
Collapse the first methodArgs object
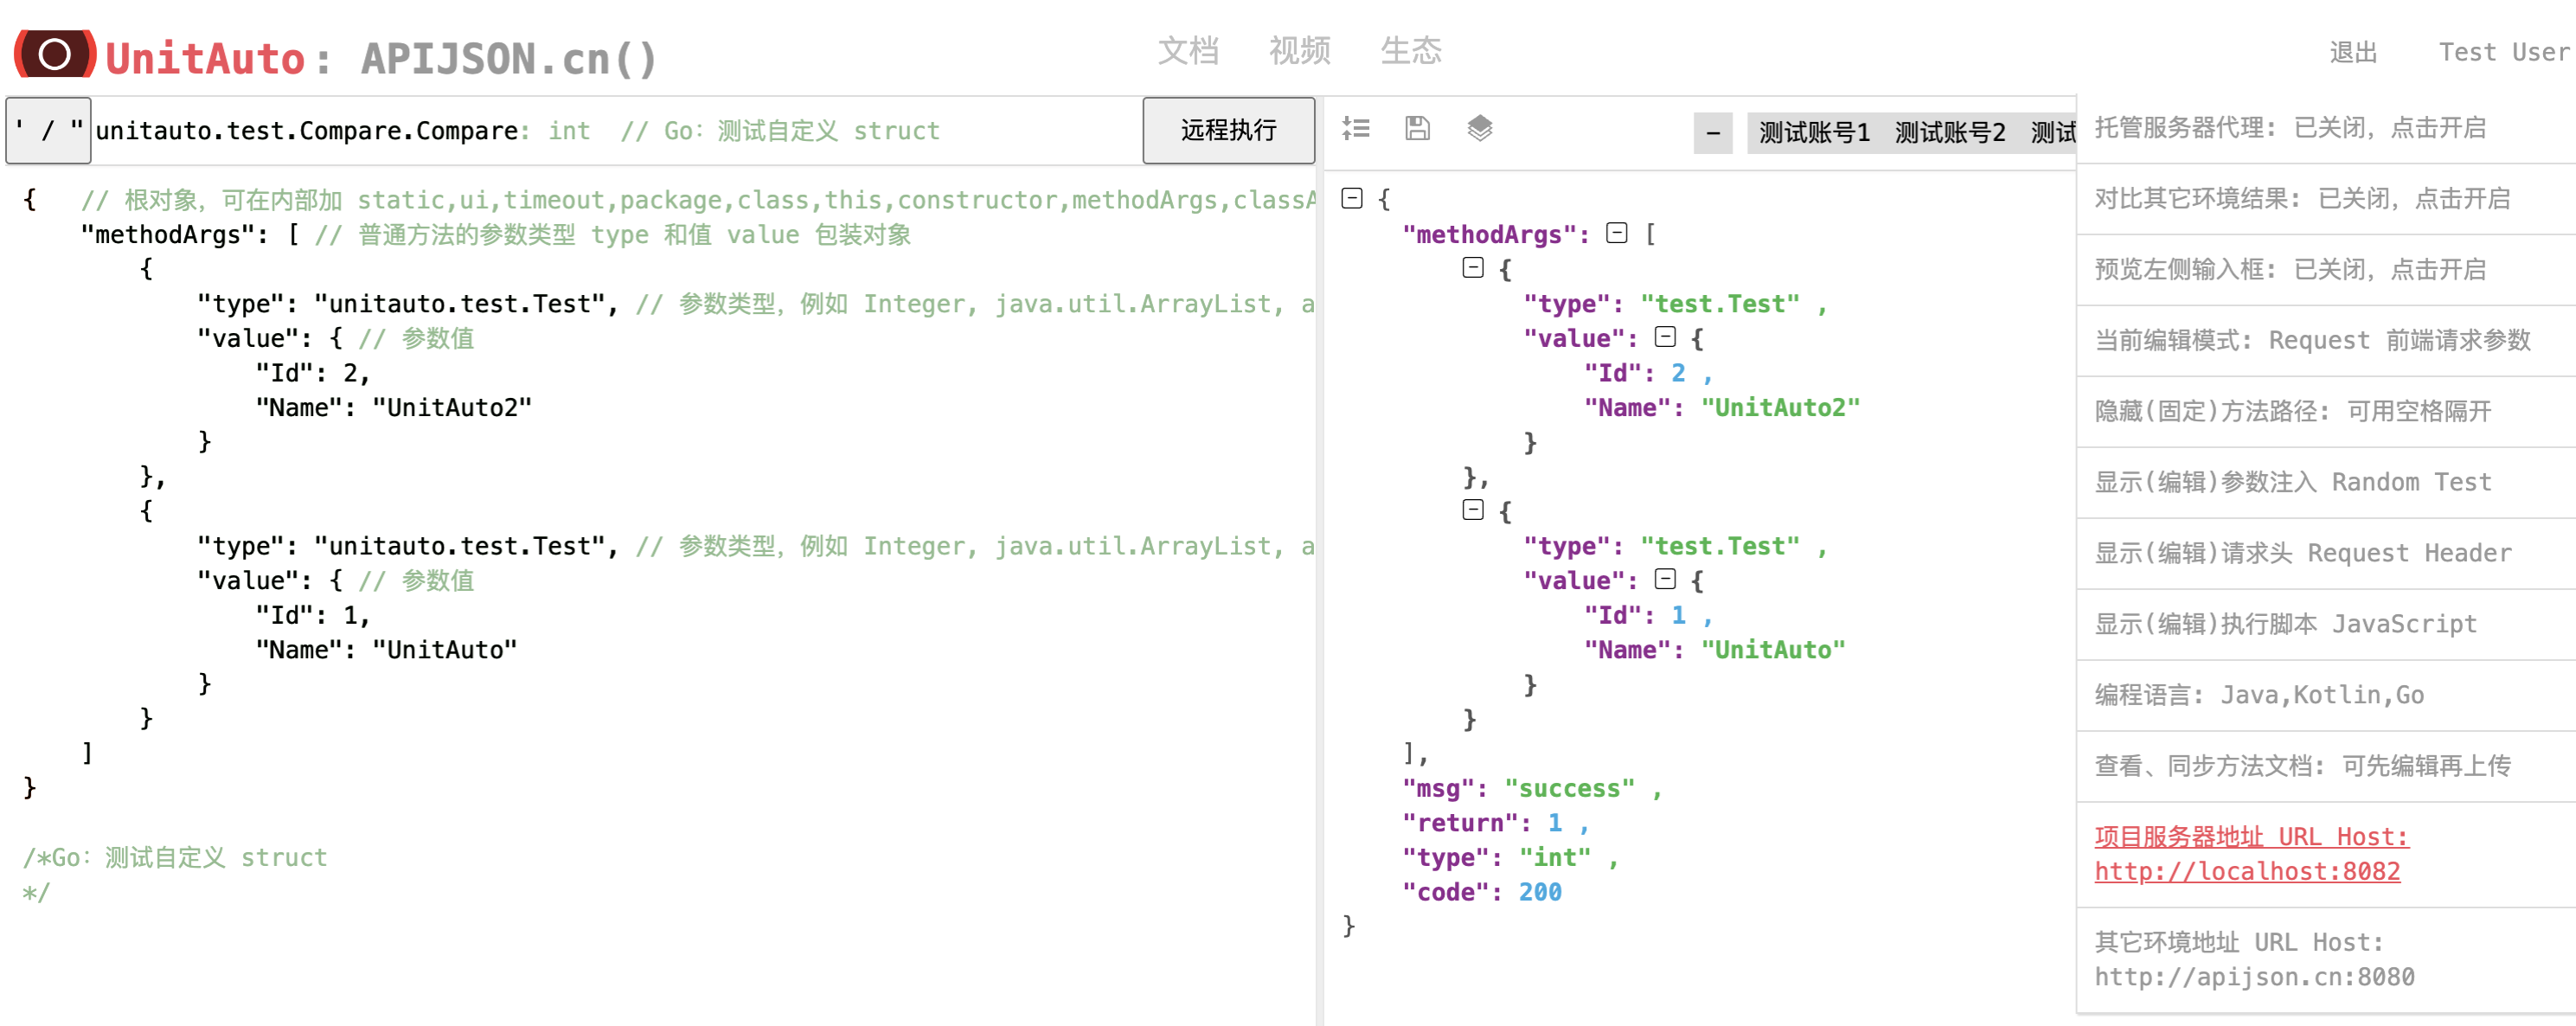tap(1473, 267)
